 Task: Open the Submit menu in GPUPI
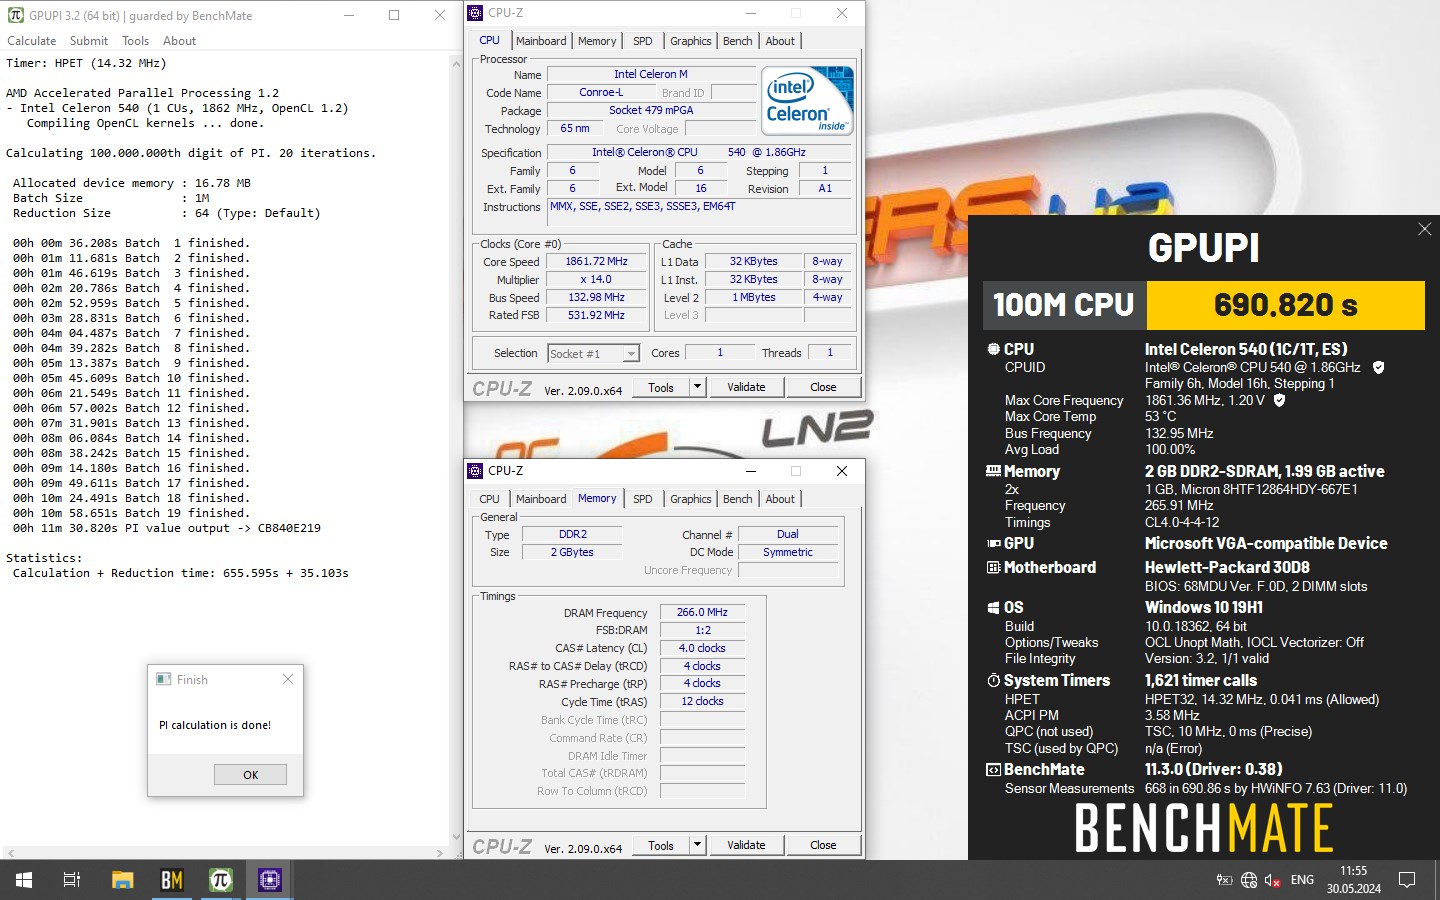[x=89, y=41]
